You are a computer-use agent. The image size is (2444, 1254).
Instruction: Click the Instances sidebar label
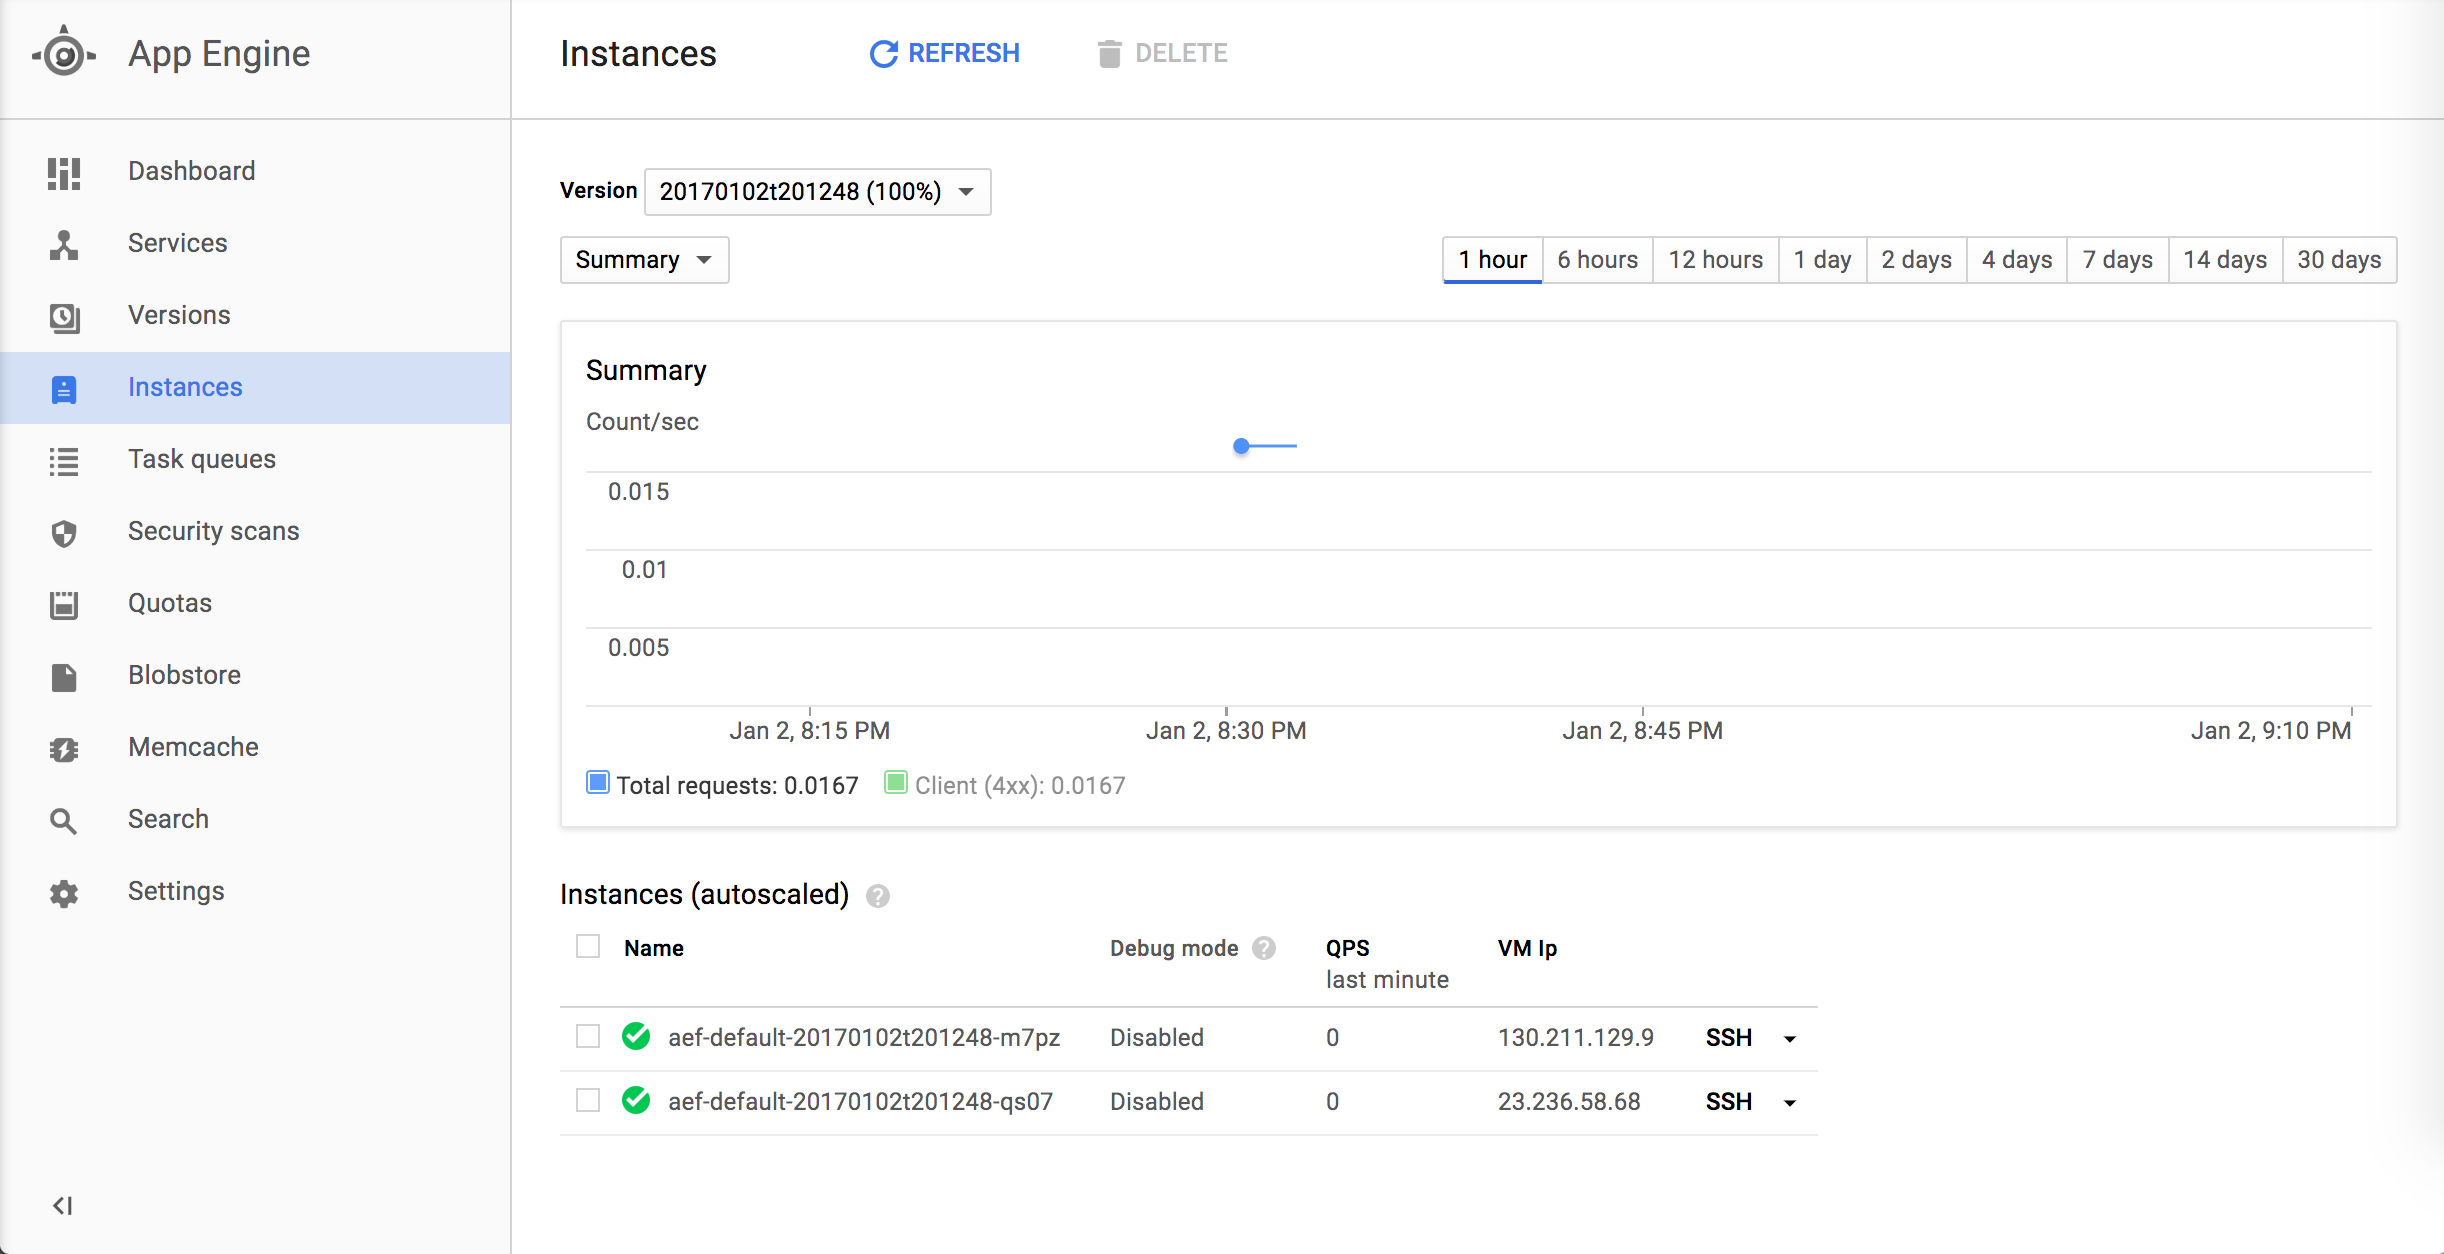185,387
